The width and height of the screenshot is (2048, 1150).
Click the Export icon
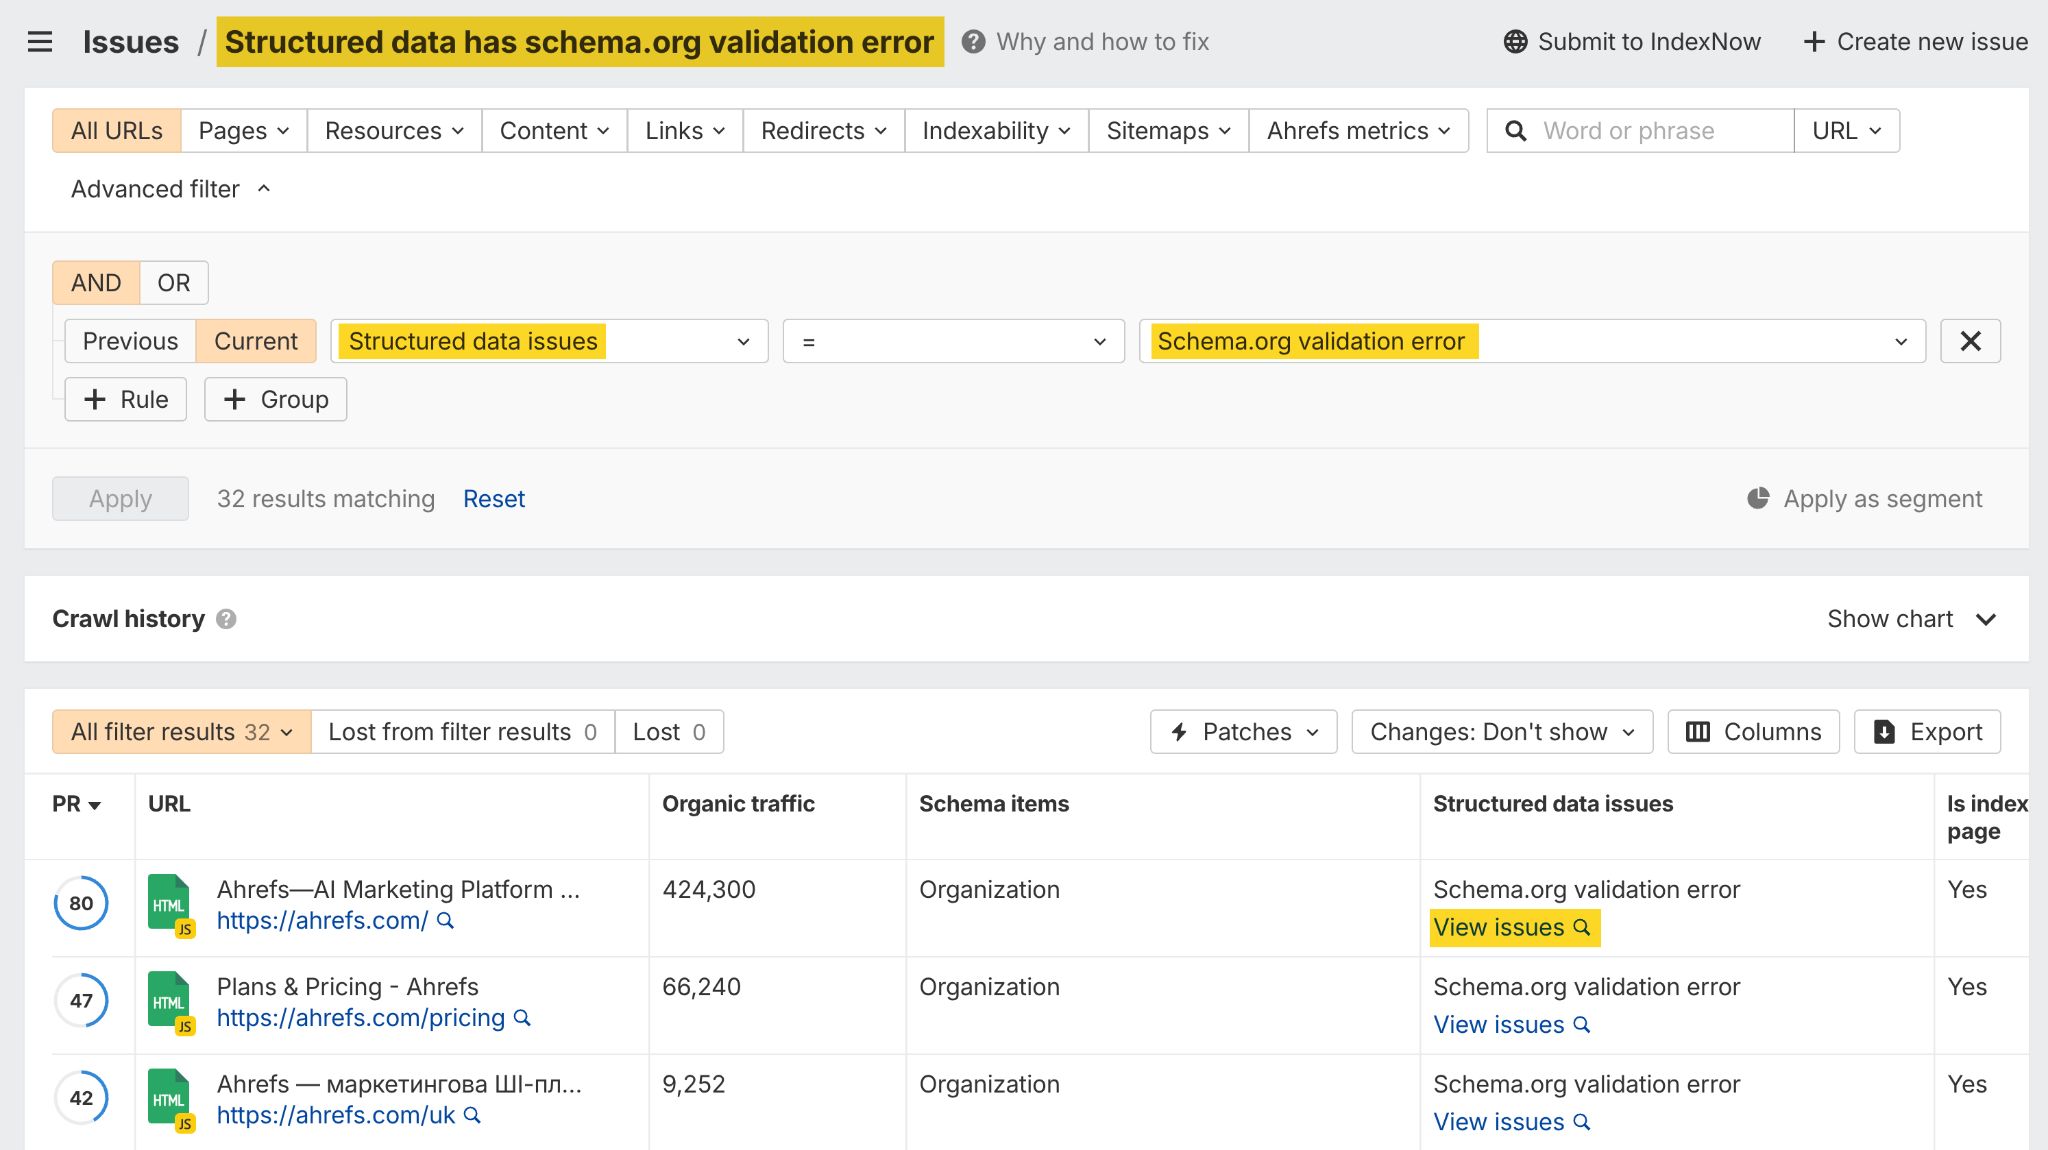tap(1884, 731)
